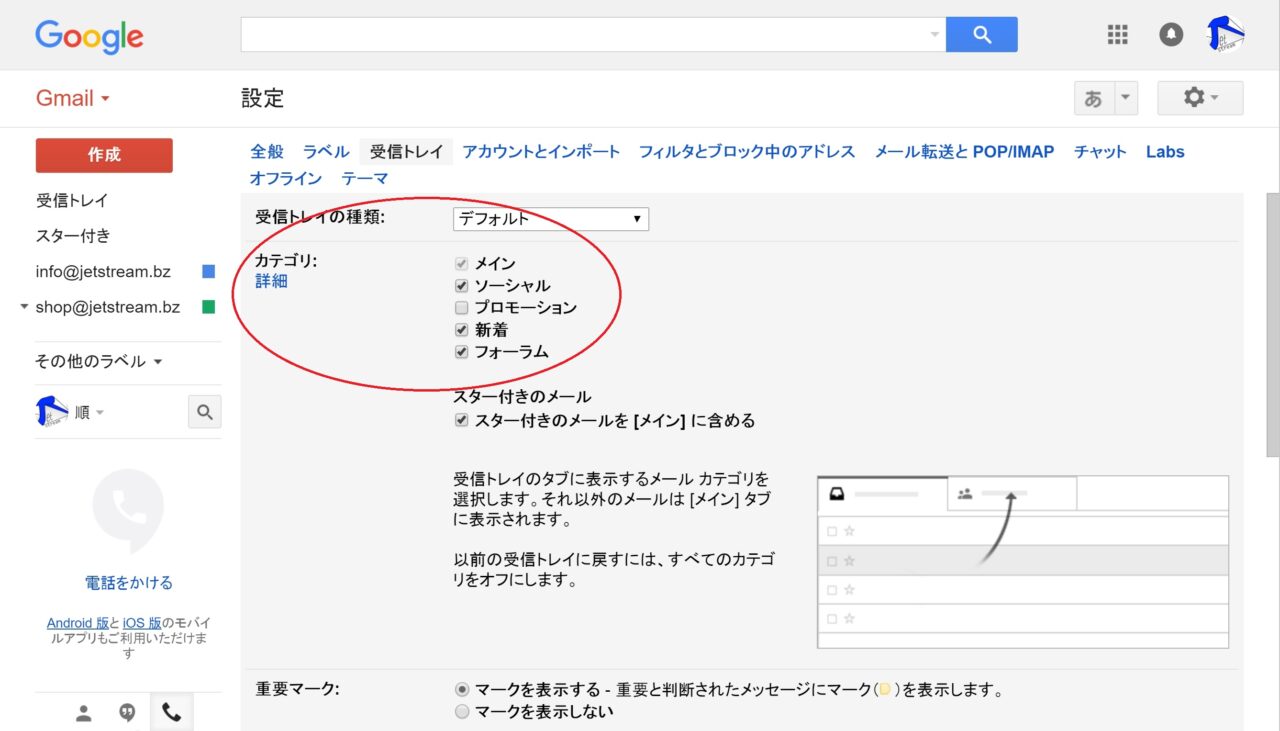Uncheck the フォーラム category checkbox
Screen dimensions: 1280x731
tap(461, 352)
